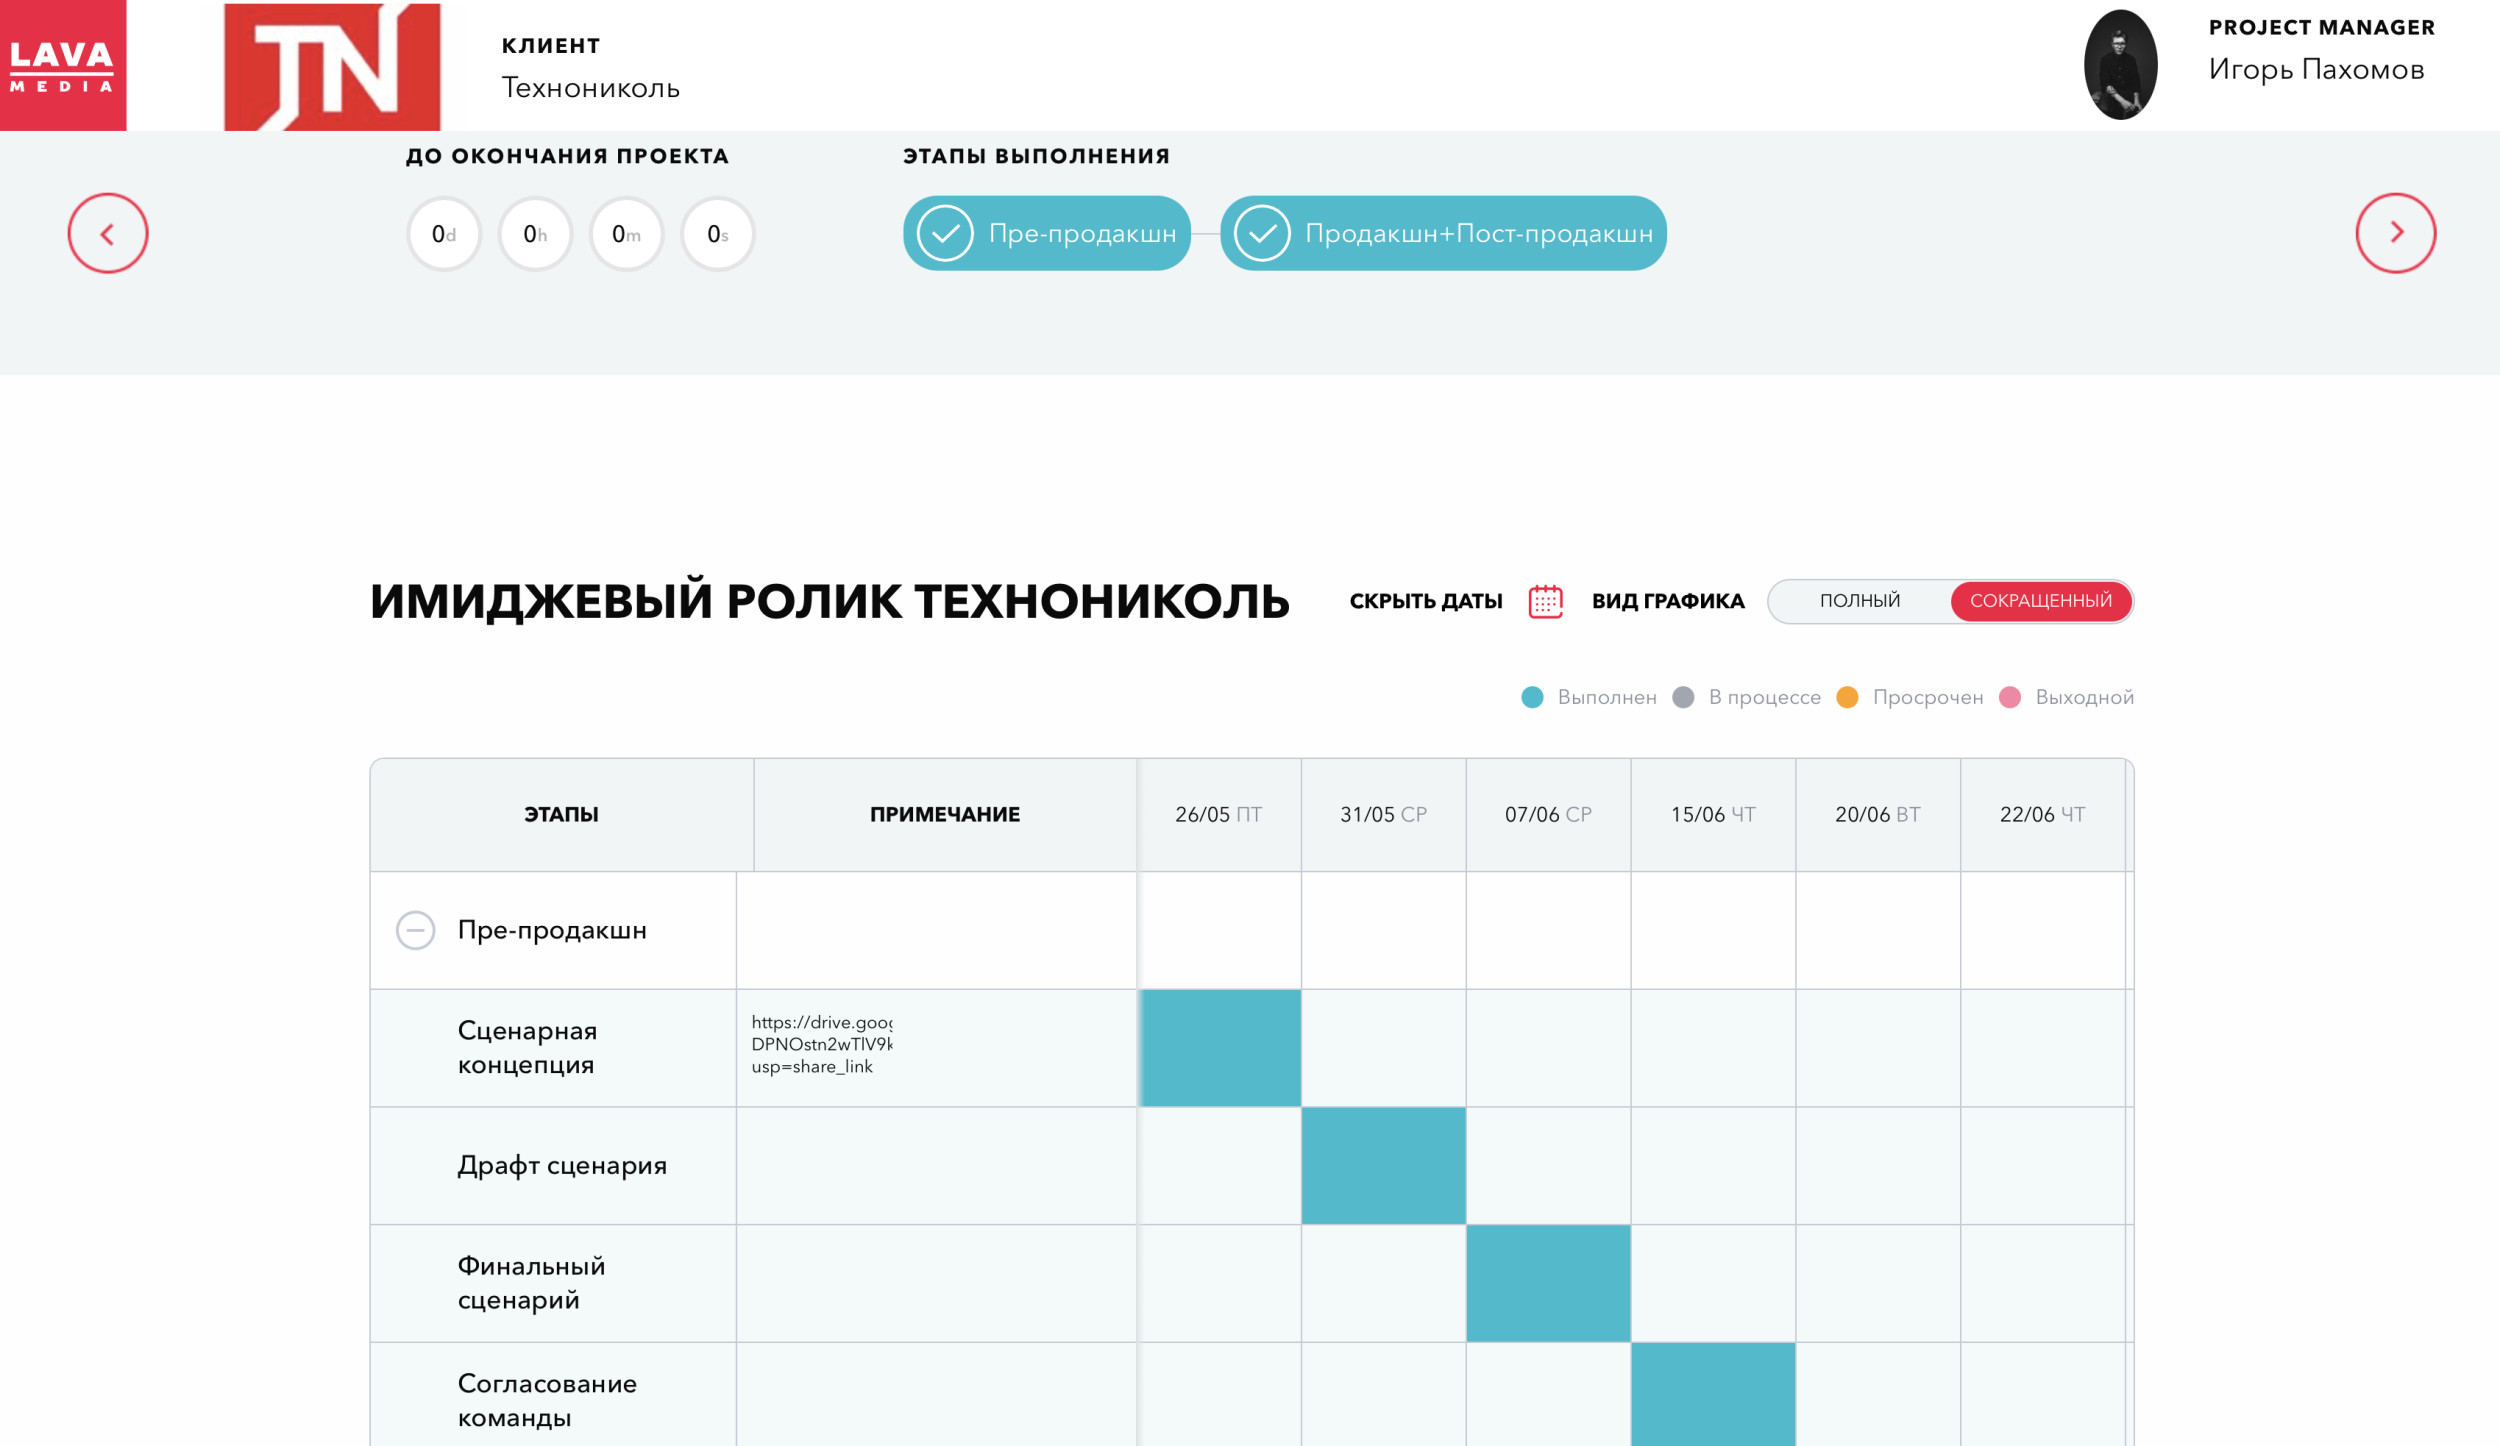Screen dimensions: 2500x1446
Task: Click the days countdown circle 0d
Action: tap(444, 234)
